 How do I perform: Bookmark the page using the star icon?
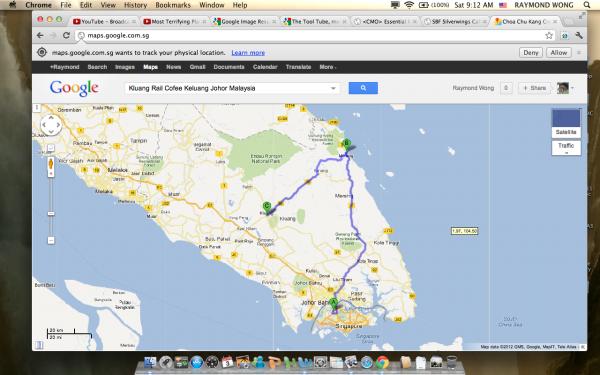[x=549, y=36]
